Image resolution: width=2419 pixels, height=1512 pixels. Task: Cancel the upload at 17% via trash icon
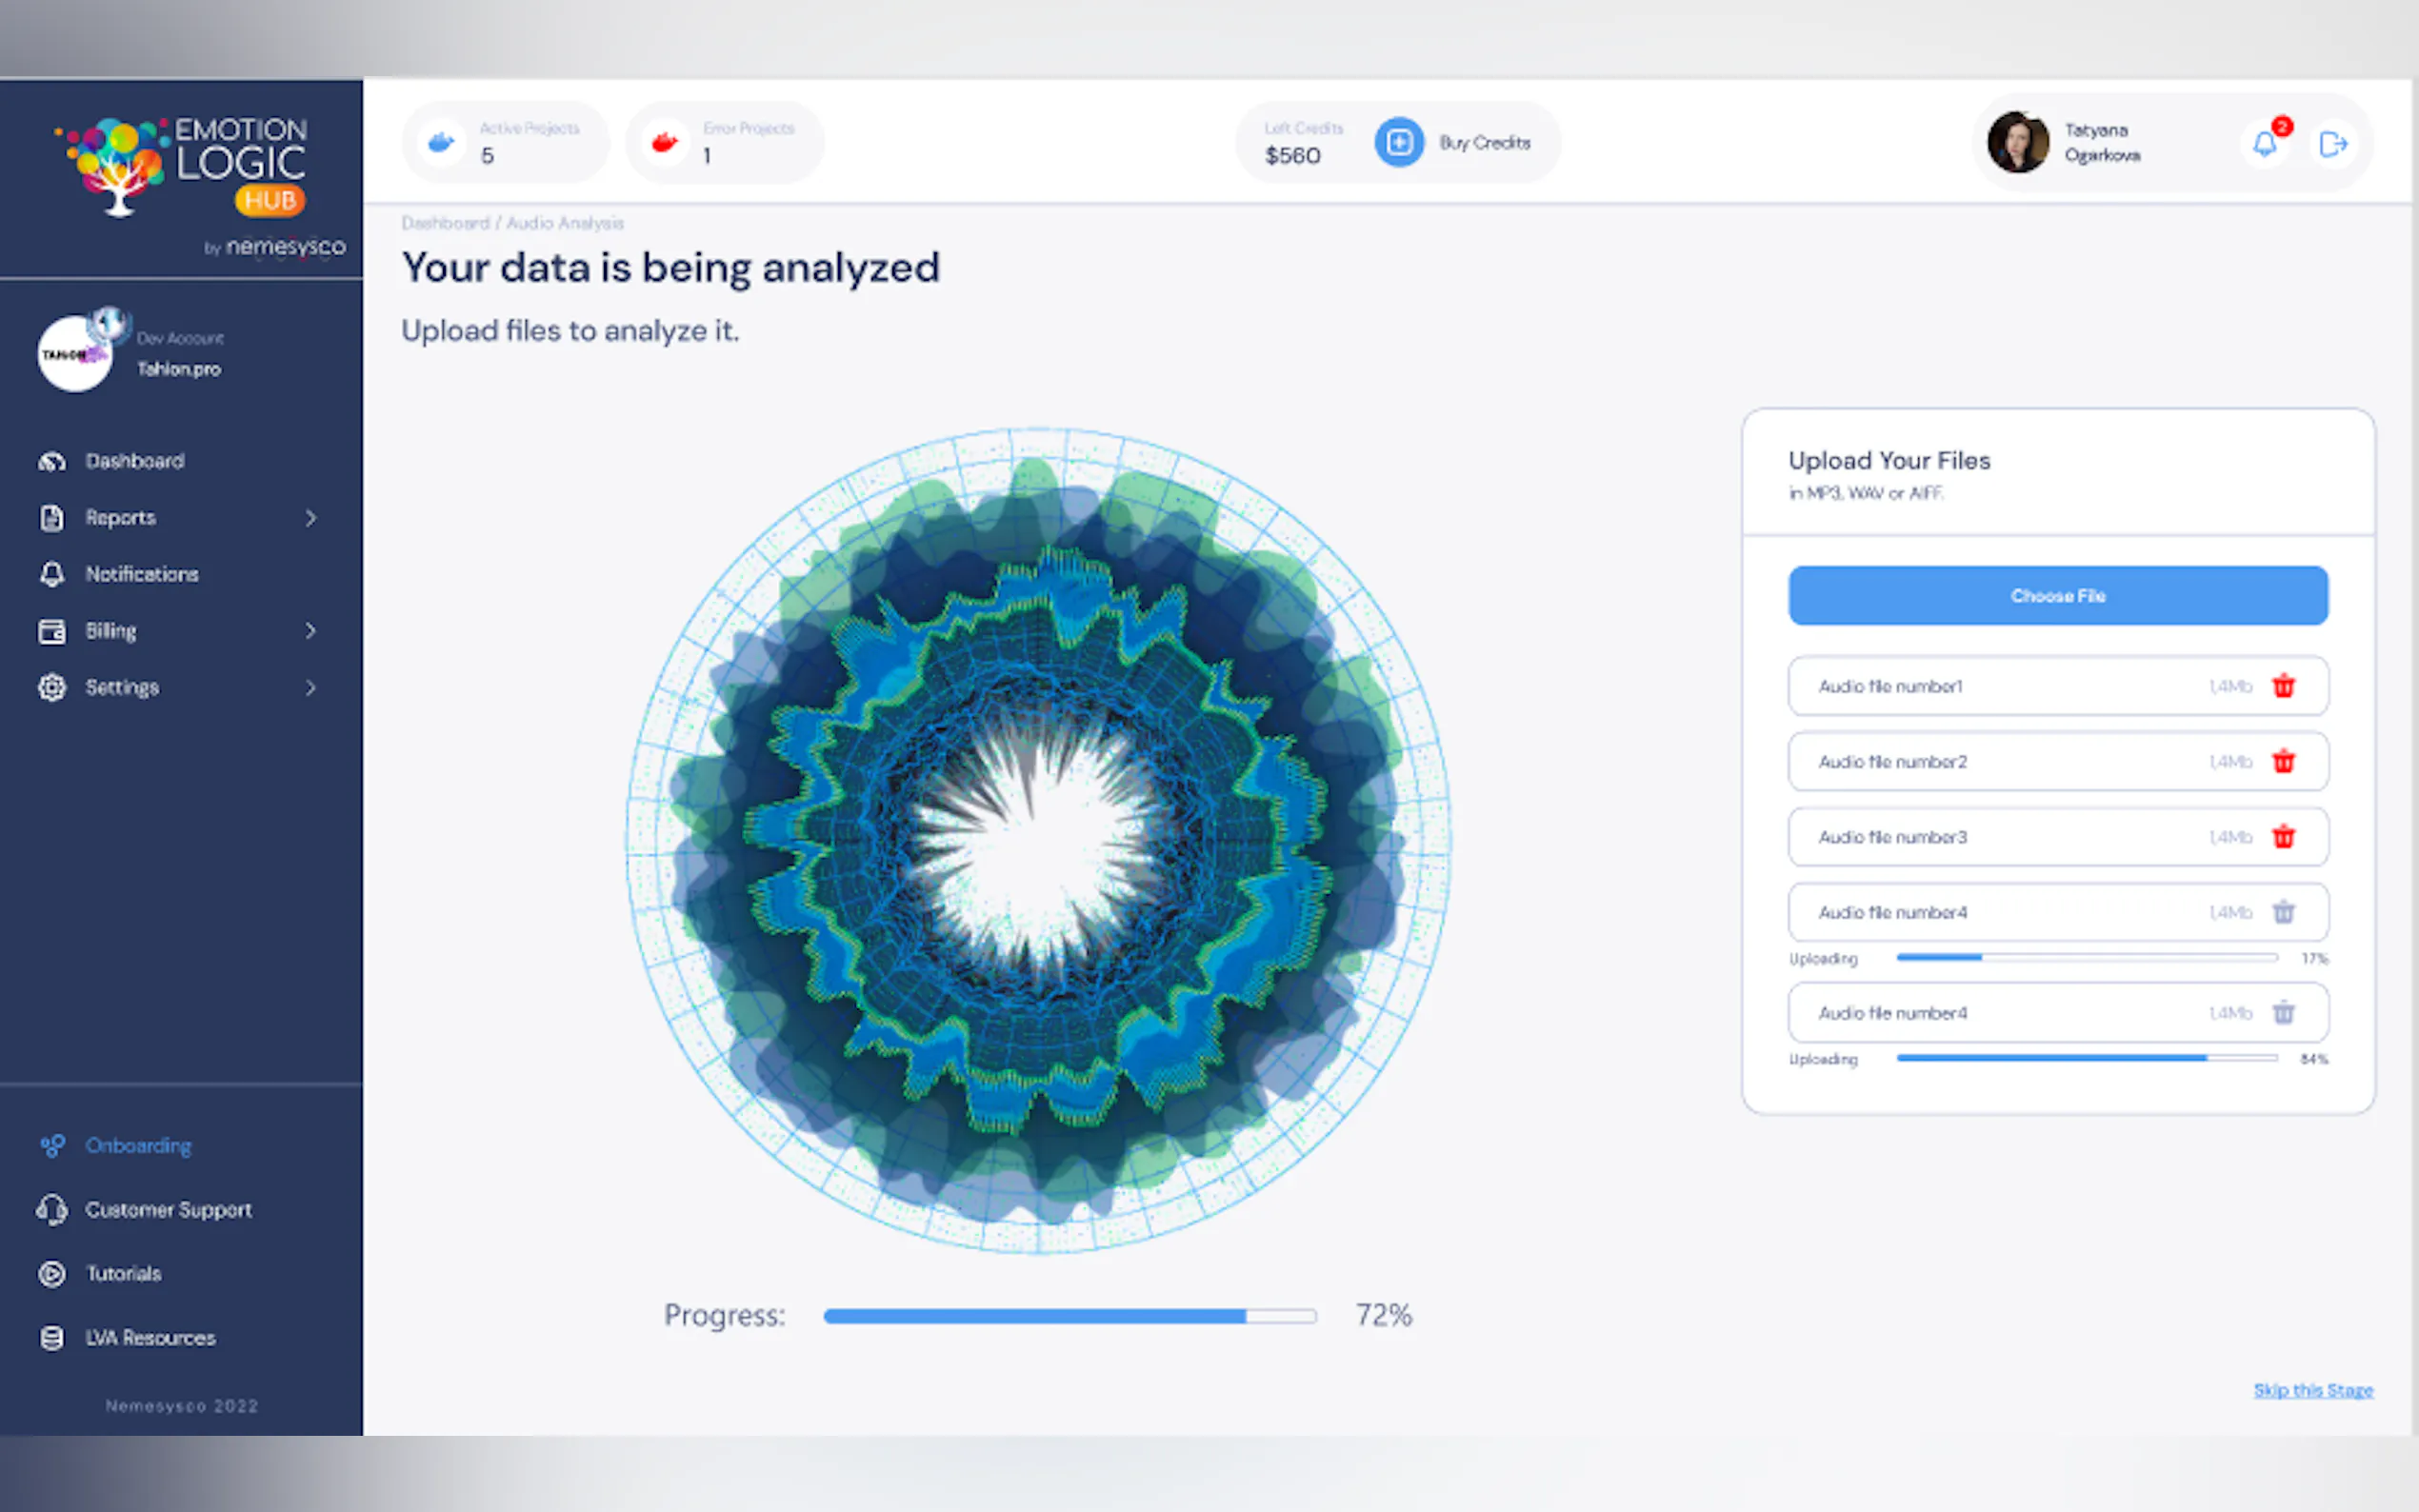pos(2283,912)
